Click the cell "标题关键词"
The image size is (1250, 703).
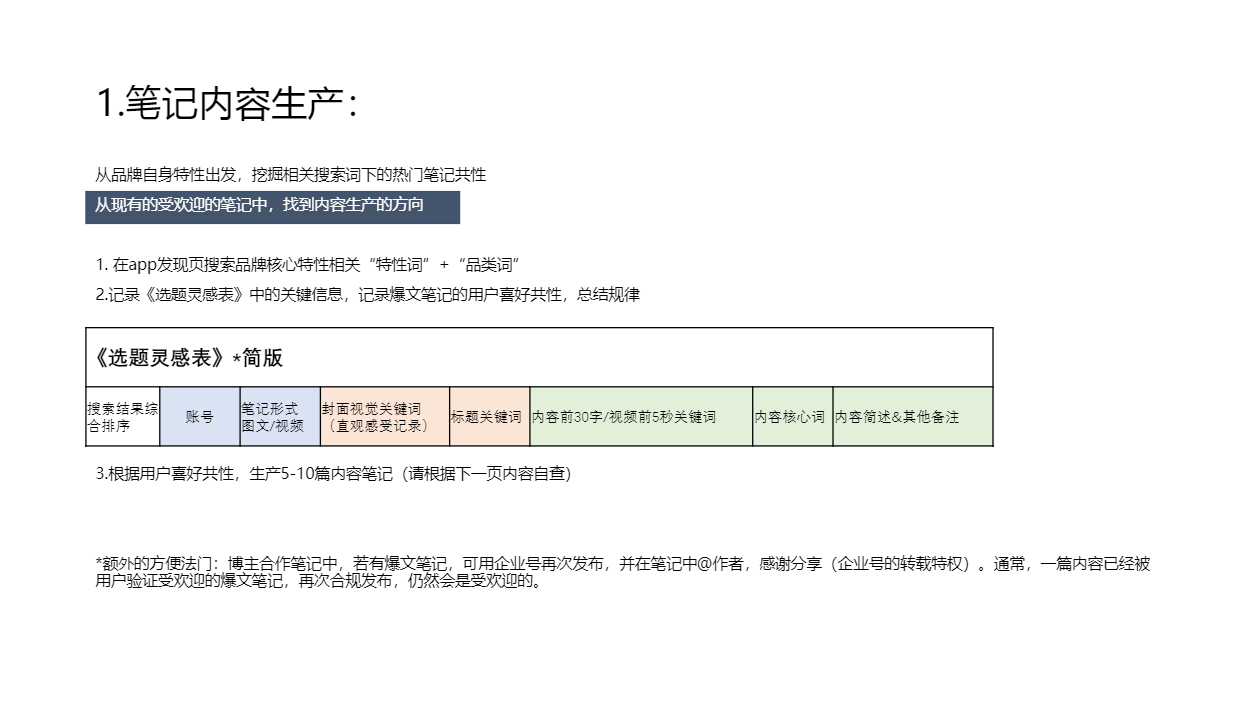tap(489, 416)
